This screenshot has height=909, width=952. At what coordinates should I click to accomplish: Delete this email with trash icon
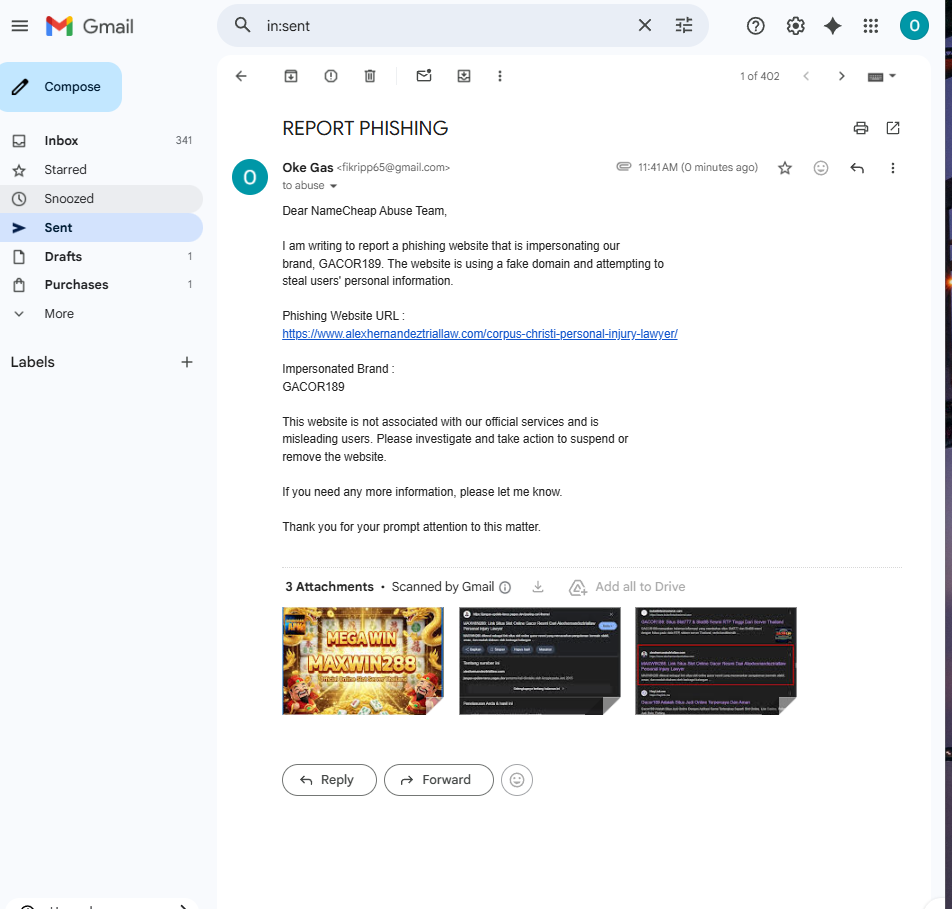(x=370, y=76)
